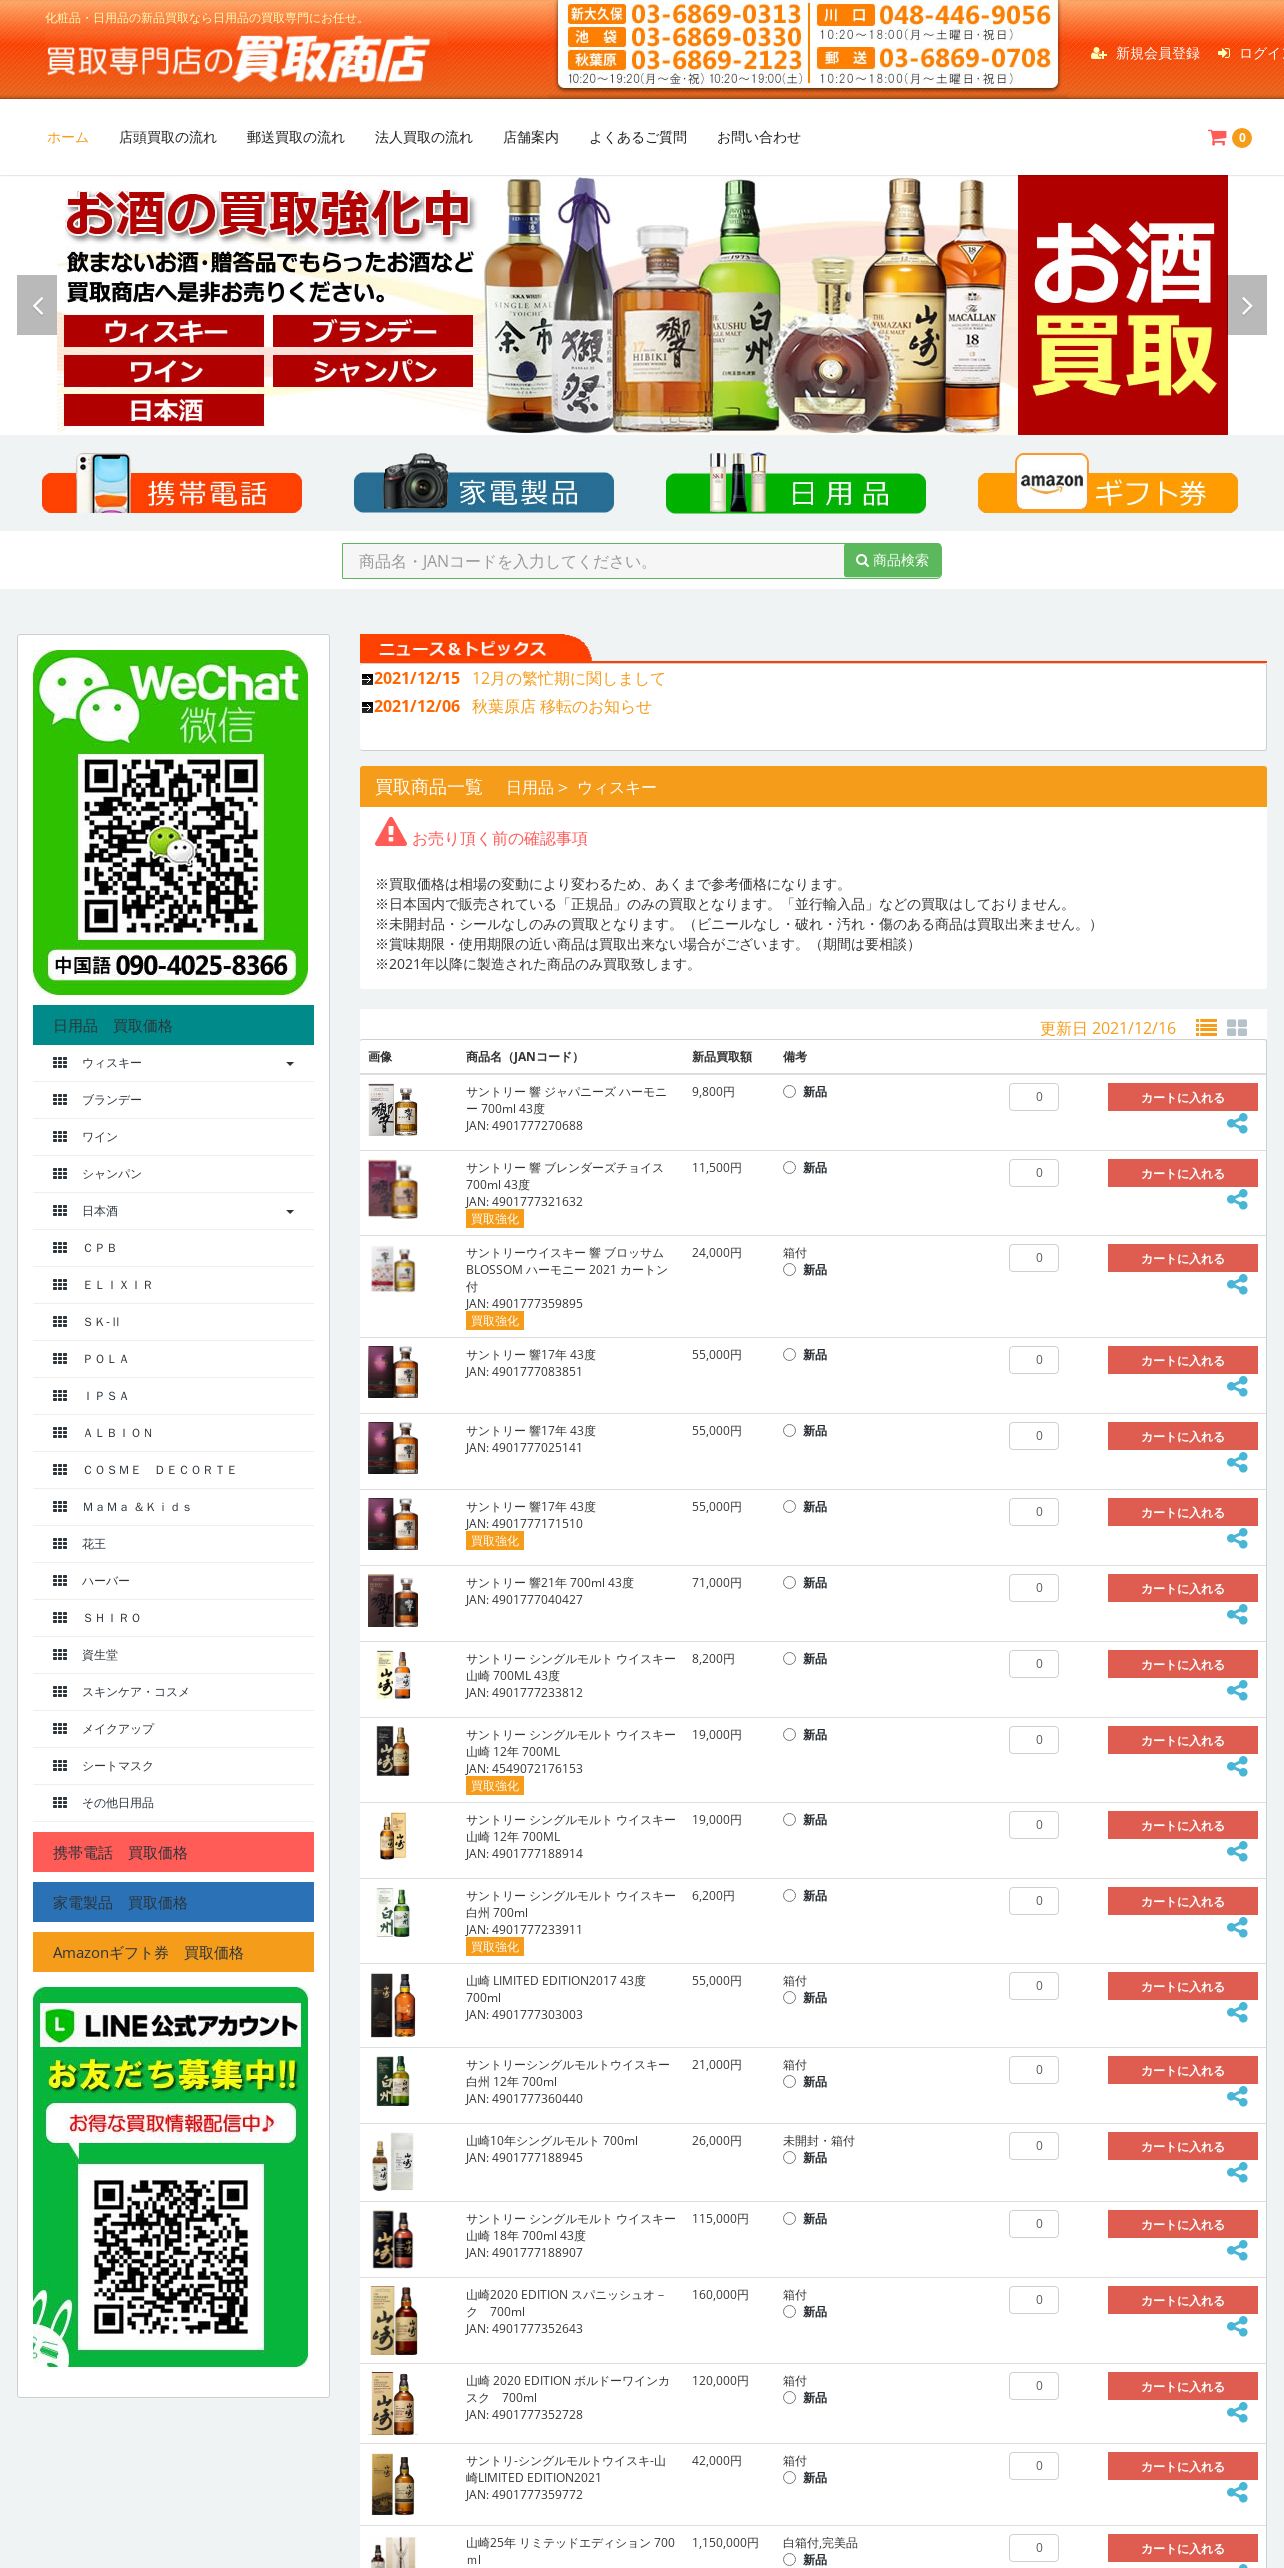This screenshot has height=2568, width=1284.
Task: Expand the ウィスキー sidebar category
Action: 173,1063
